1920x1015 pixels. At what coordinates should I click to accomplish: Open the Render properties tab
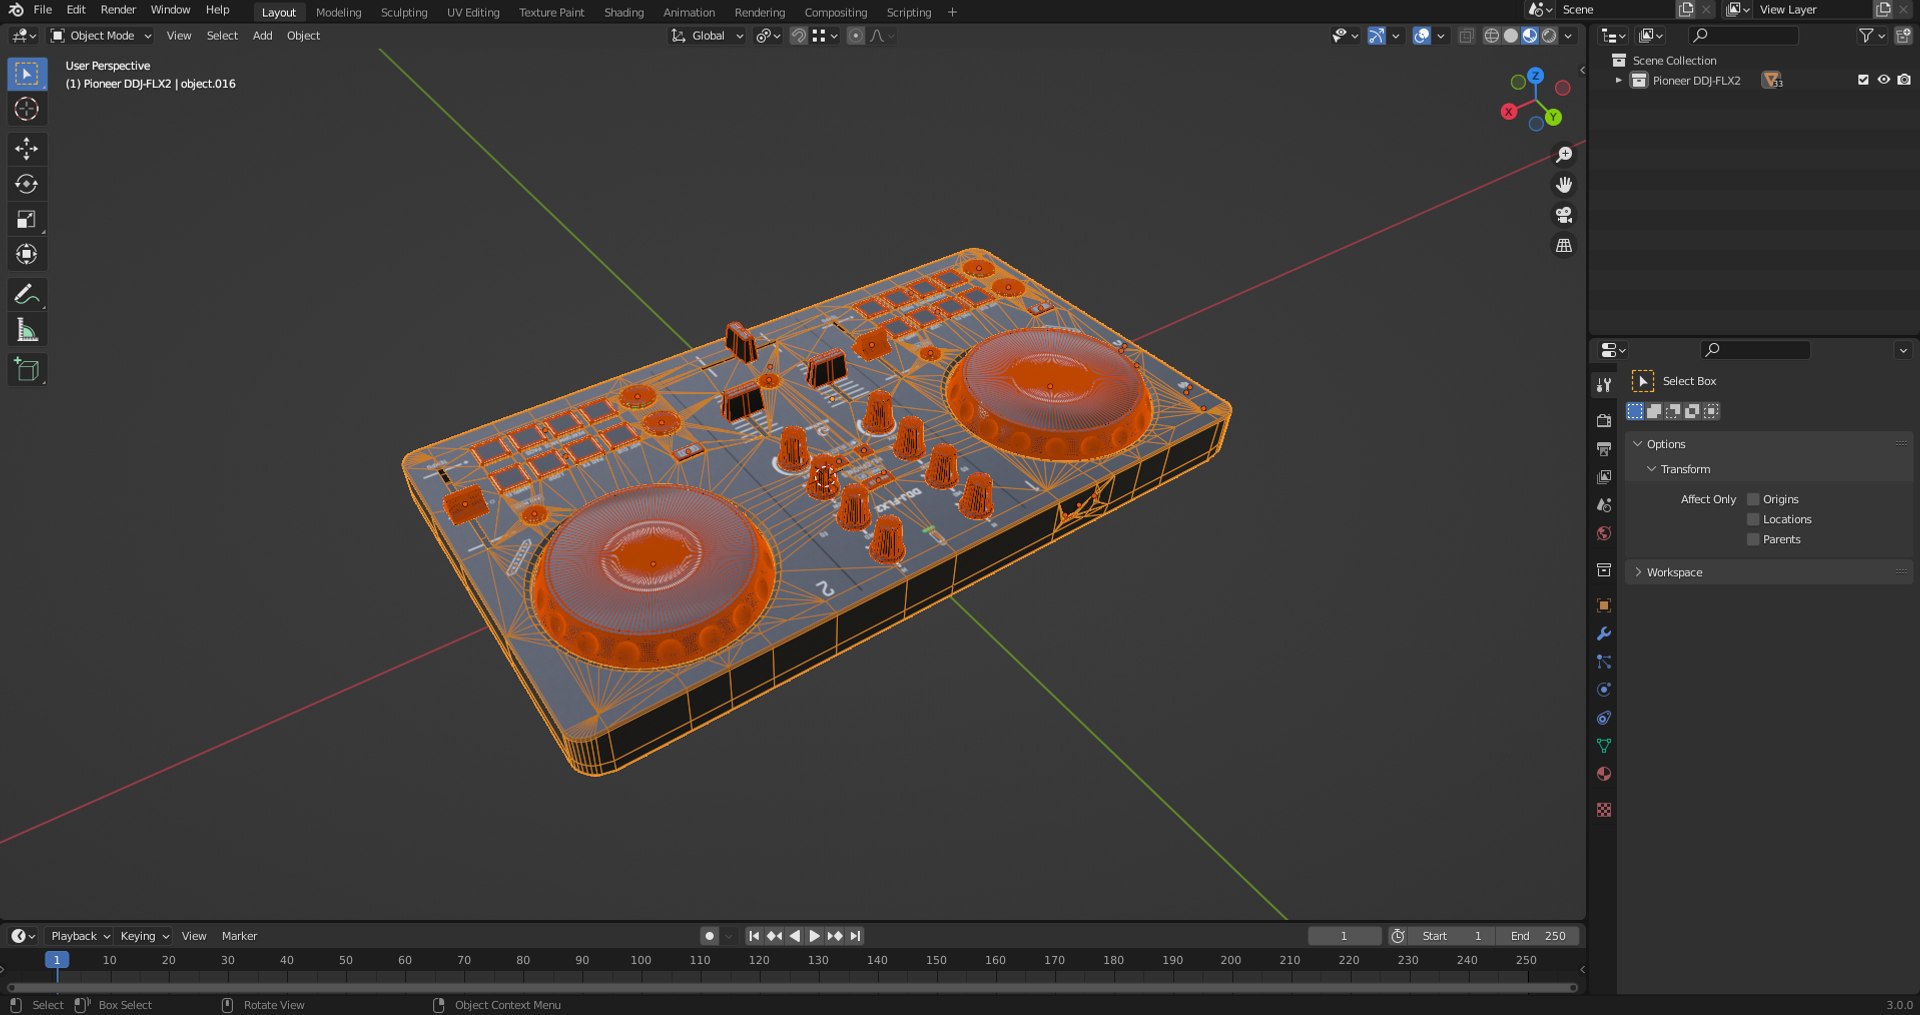click(x=1604, y=421)
